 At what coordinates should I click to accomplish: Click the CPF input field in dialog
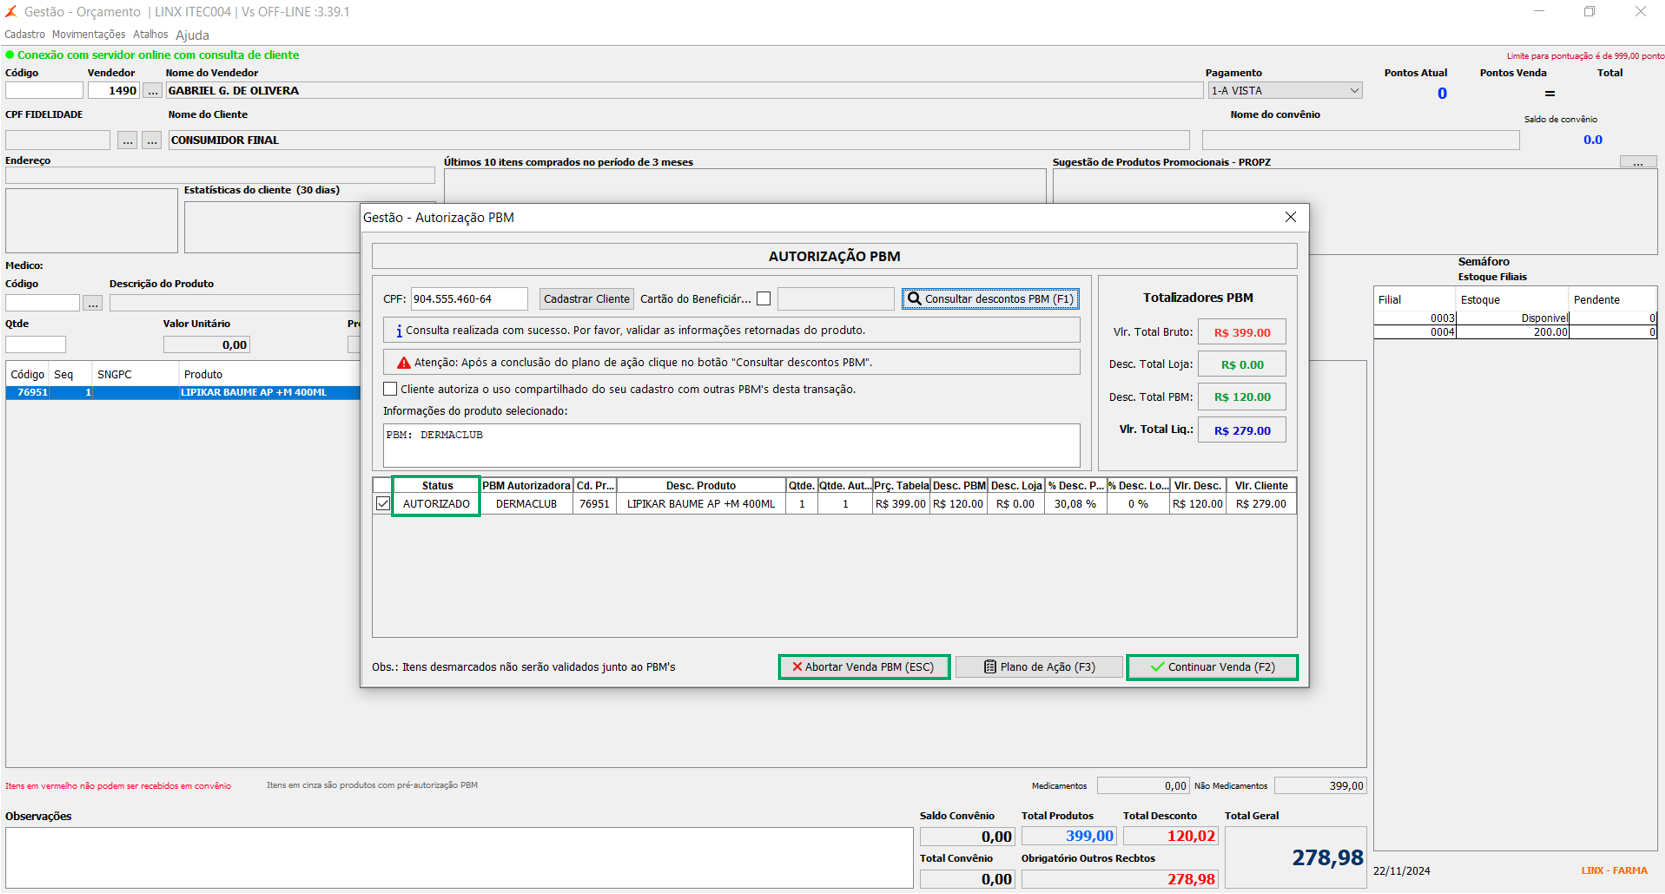point(469,299)
